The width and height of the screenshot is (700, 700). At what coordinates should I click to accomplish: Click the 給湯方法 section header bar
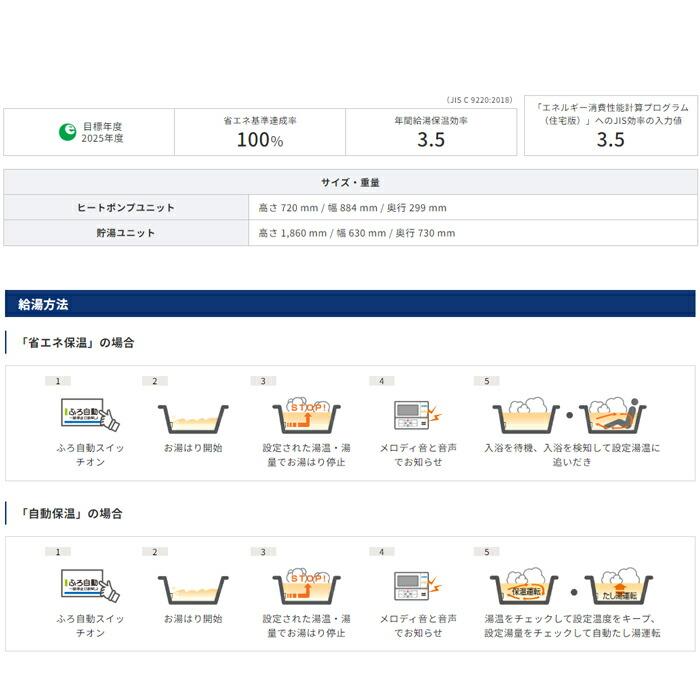(x=350, y=304)
